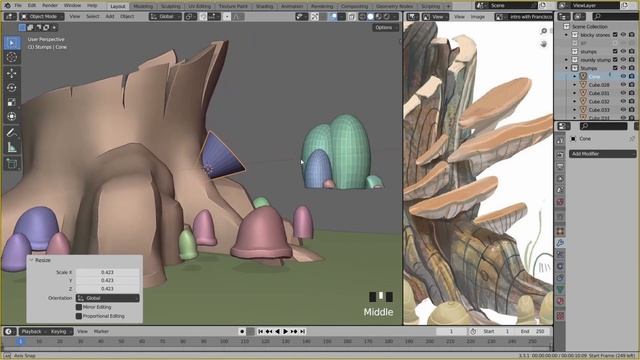Jump to timeline end frame
The image size is (640, 360).
coord(302,331)
